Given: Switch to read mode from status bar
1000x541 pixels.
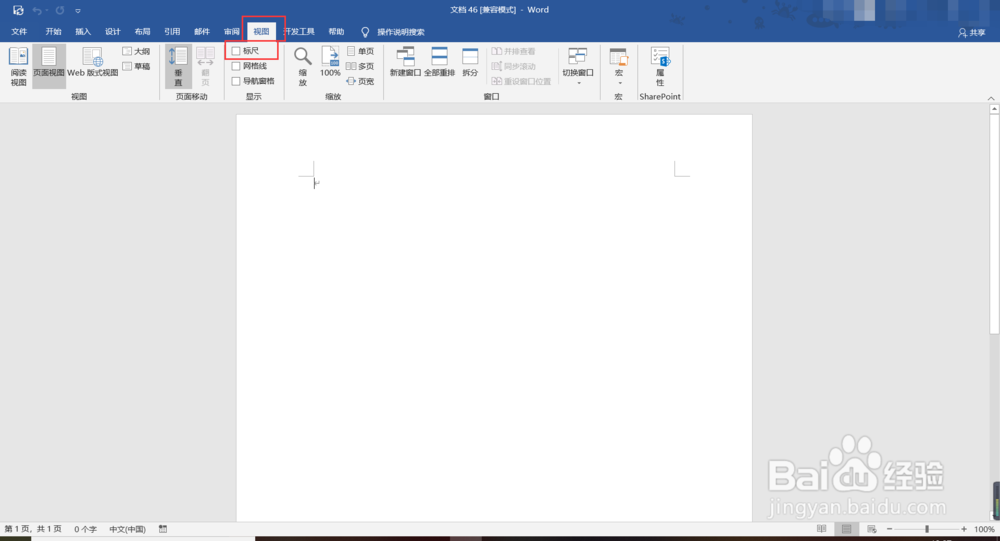Looking at the screenshot, I should 821,529.
